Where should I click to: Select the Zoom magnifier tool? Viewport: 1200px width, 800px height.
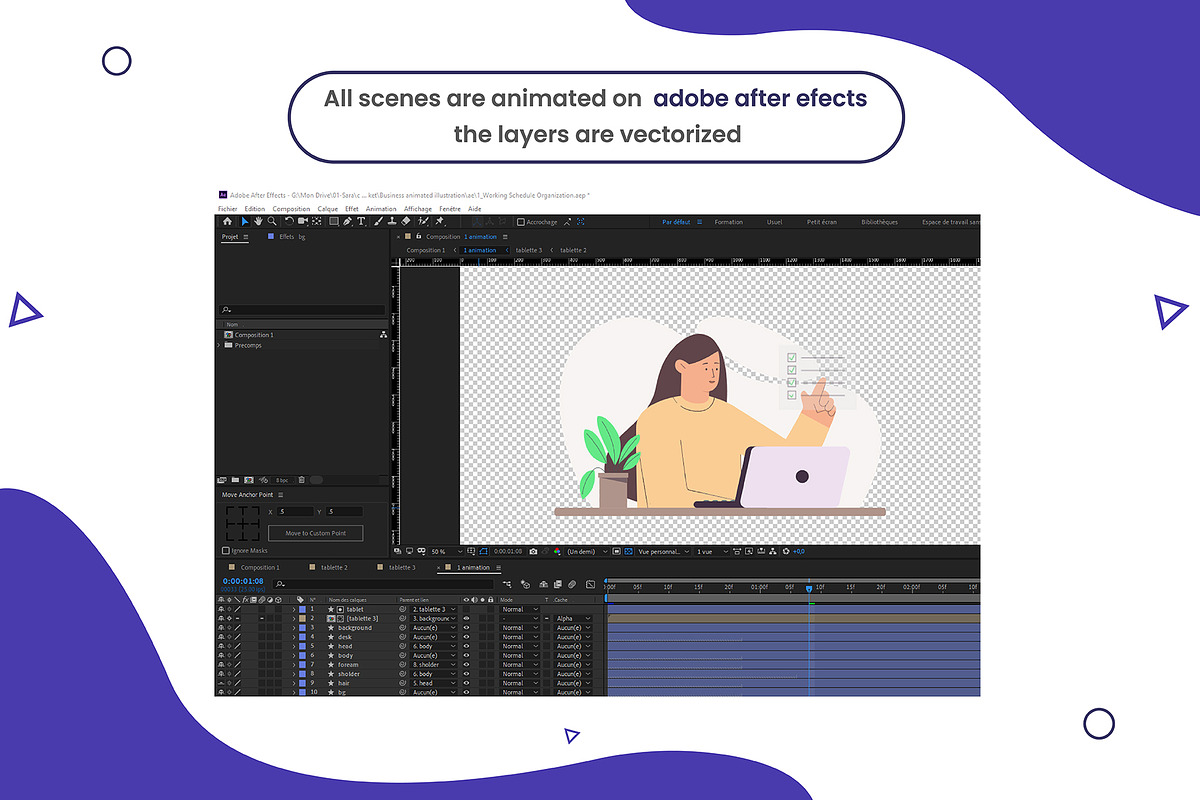[x=272, y=222]
